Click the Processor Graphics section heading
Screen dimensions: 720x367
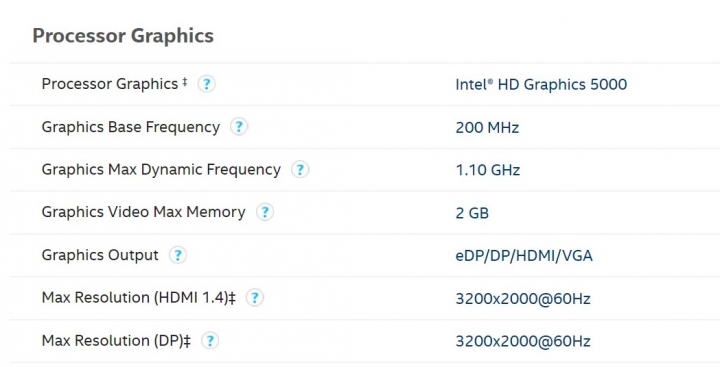click(x=123, y=36)
